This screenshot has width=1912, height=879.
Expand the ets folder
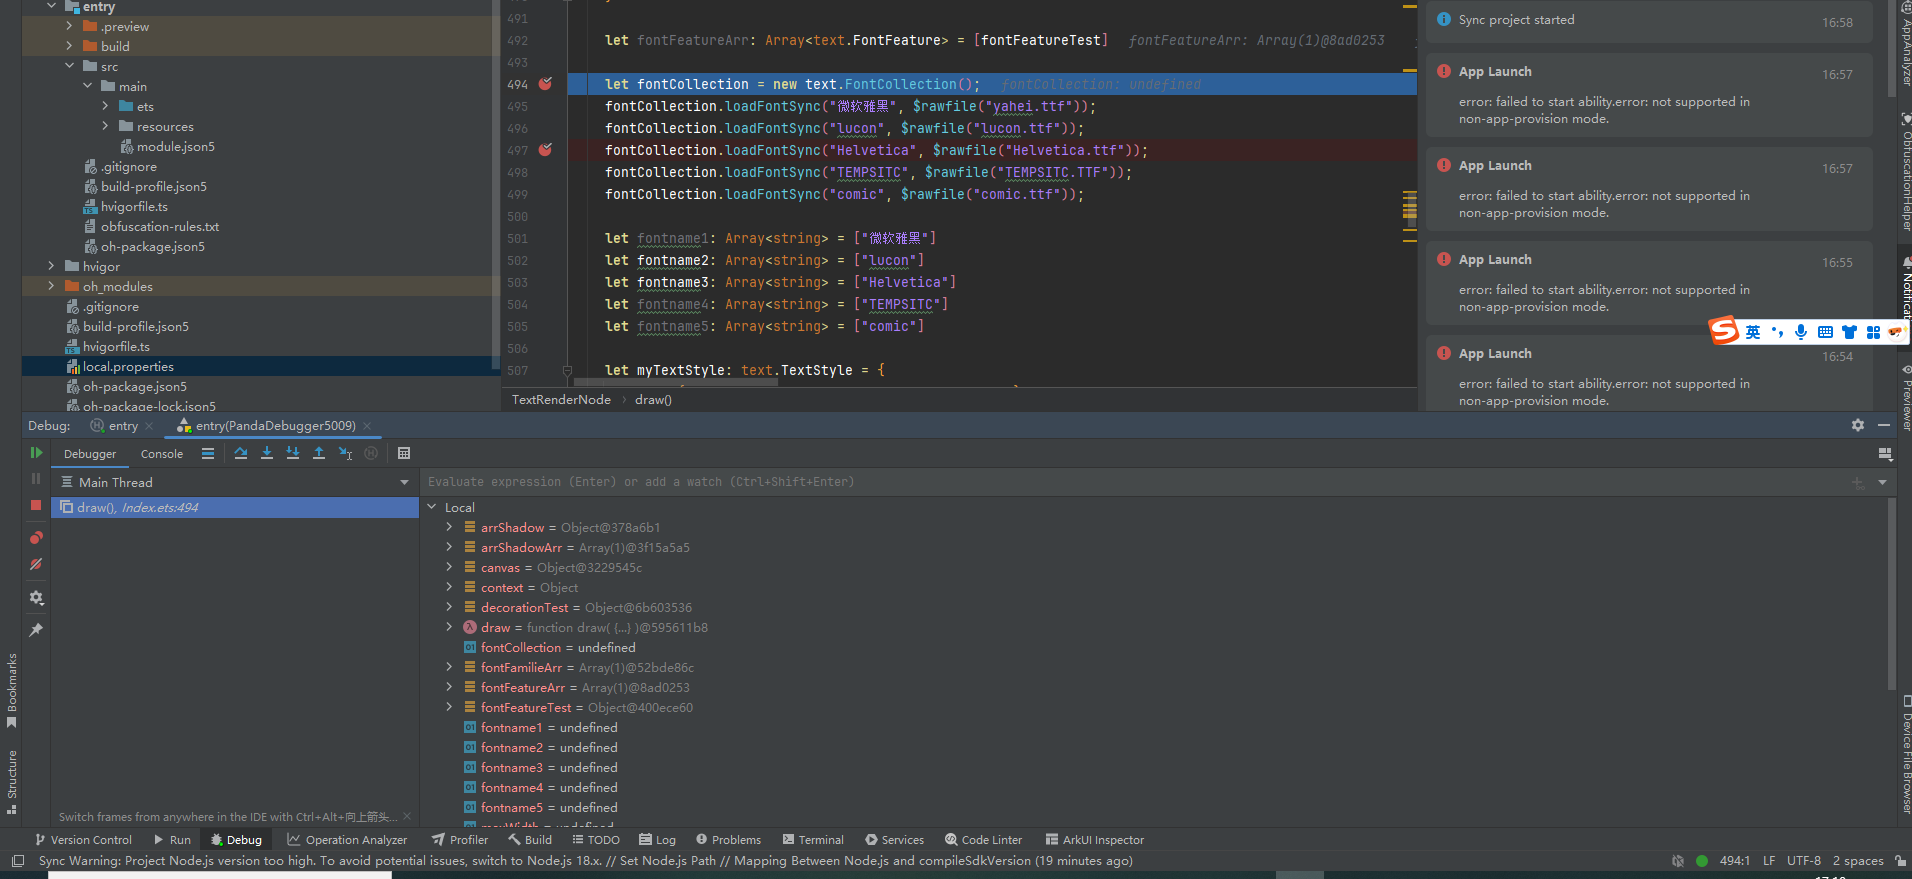pos(105,106)
